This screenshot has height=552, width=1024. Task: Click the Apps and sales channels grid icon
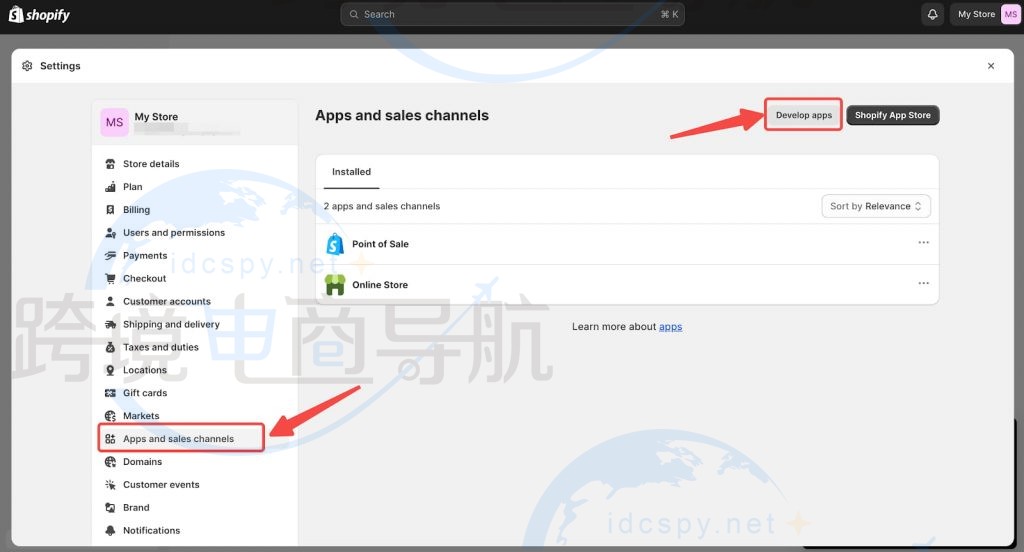click(110, 439)
